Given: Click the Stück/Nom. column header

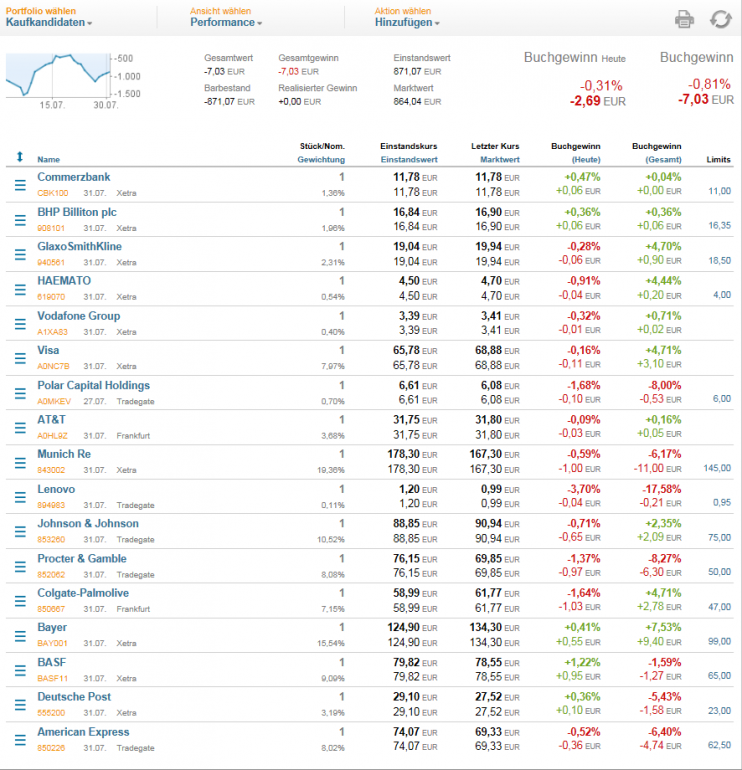Looking at the screenshot, I should pos(322,146).
